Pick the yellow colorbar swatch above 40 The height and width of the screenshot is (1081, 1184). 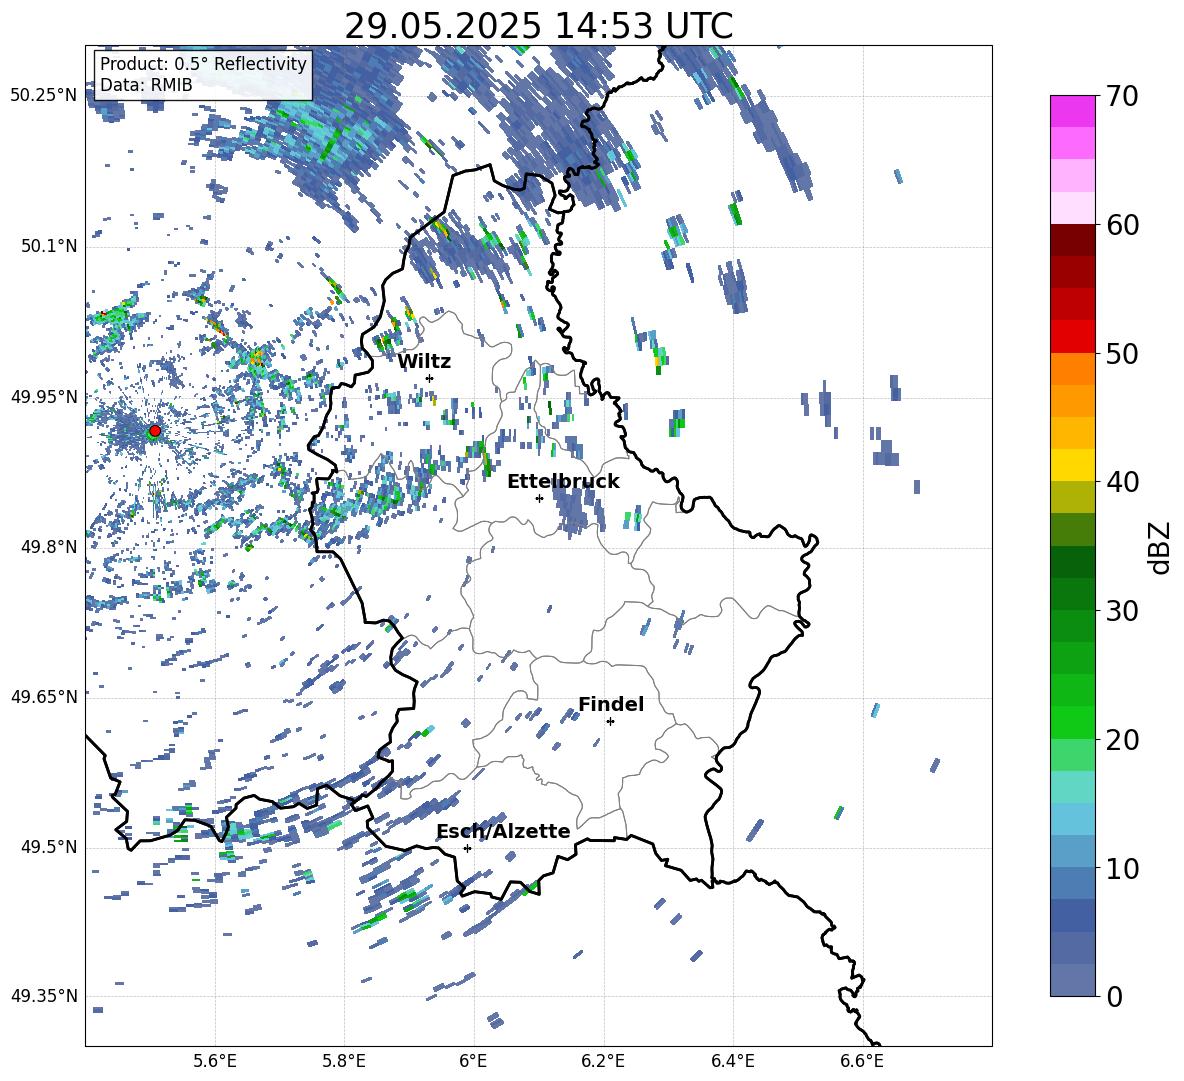pyautogui.click(x=1072, y=465)
